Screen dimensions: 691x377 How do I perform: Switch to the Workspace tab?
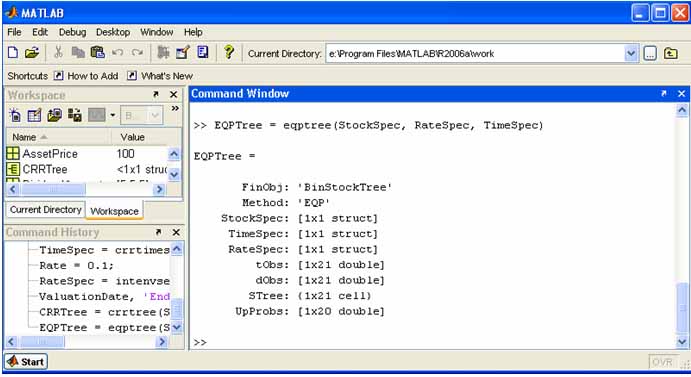click(x=115, y=211)
